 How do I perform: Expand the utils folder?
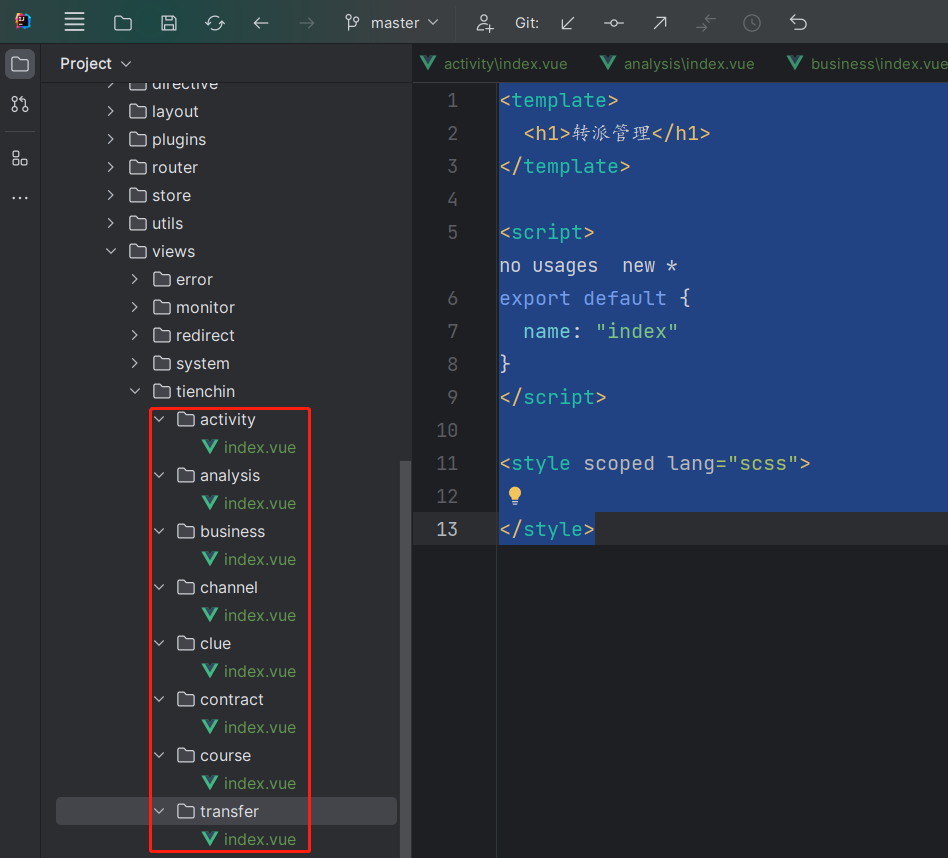(x=110, y=223)
